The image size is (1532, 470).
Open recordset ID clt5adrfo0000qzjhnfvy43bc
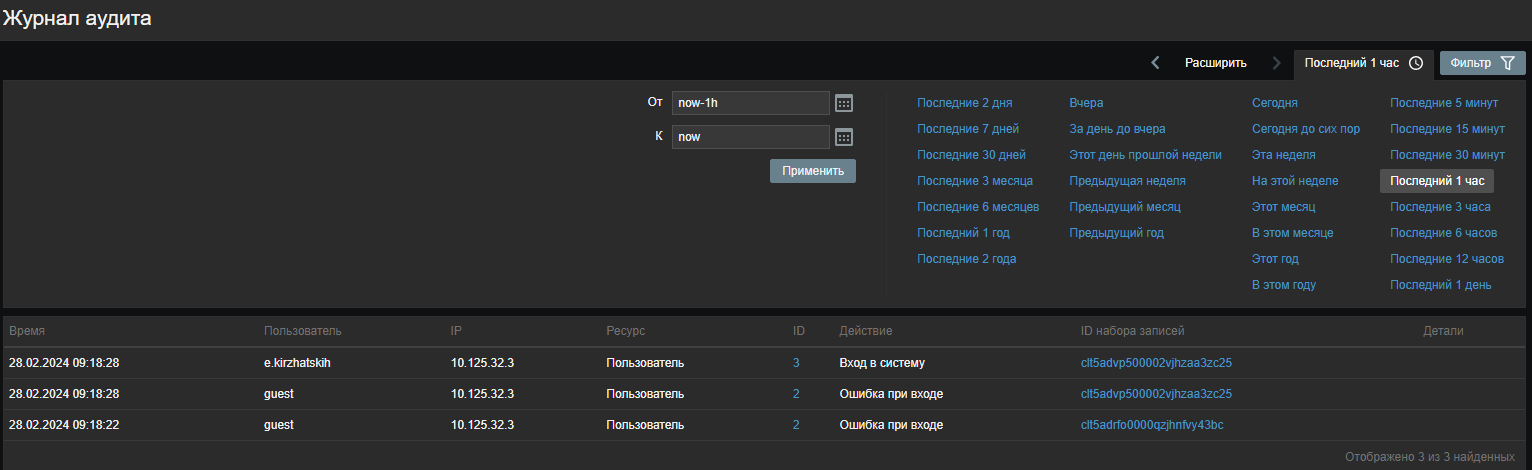[x=1152, y=425]
